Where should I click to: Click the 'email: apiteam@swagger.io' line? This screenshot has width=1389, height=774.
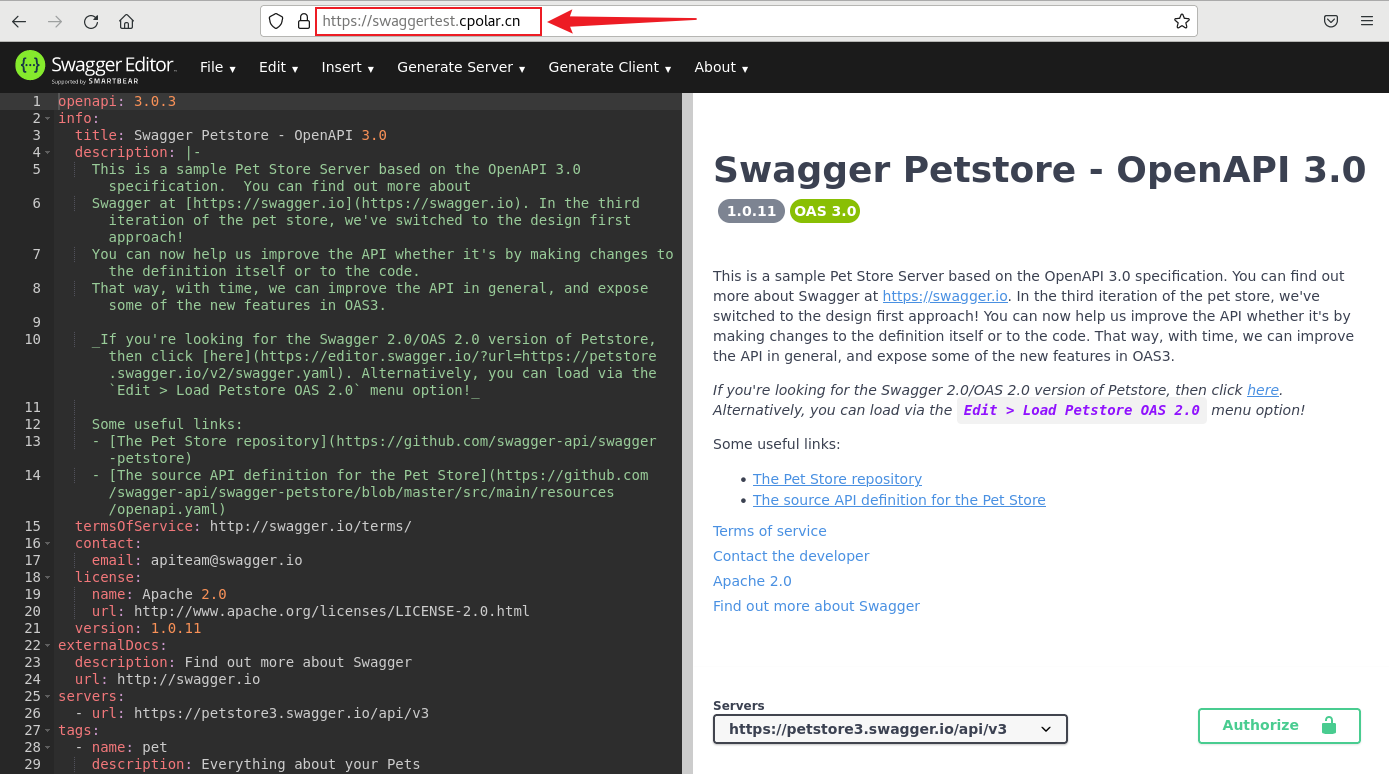pyautogui.click(x=197, y=560)
